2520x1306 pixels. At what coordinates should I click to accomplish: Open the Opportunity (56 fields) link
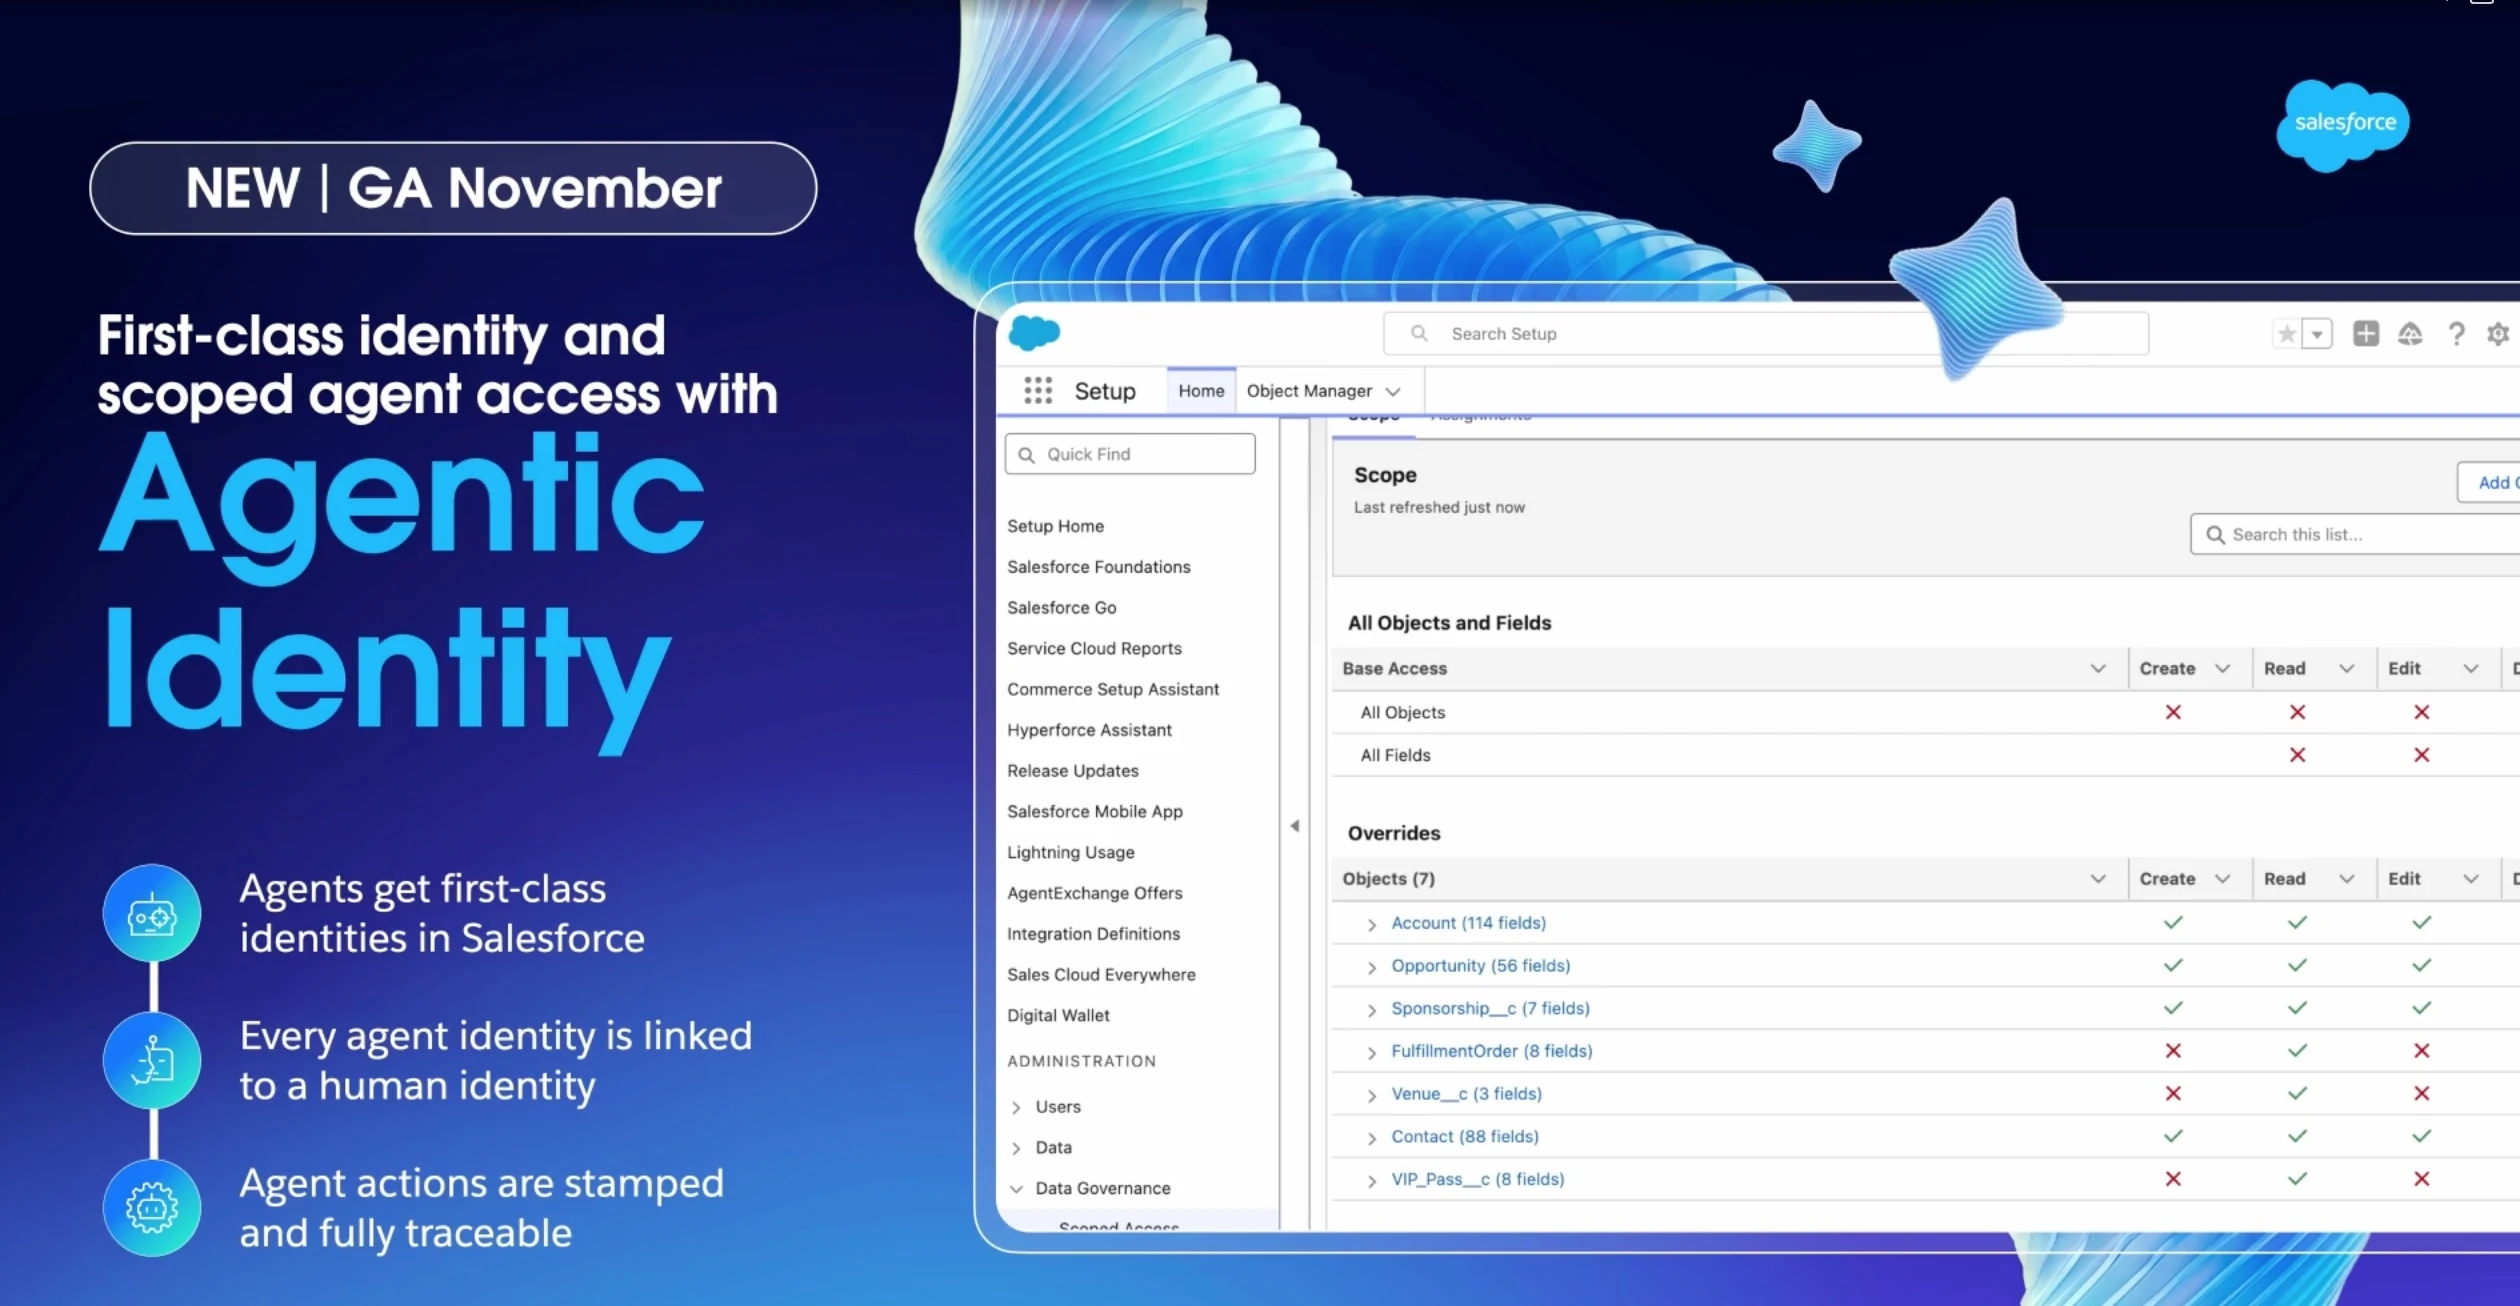pyautogui.click(x=1481, y=966)
